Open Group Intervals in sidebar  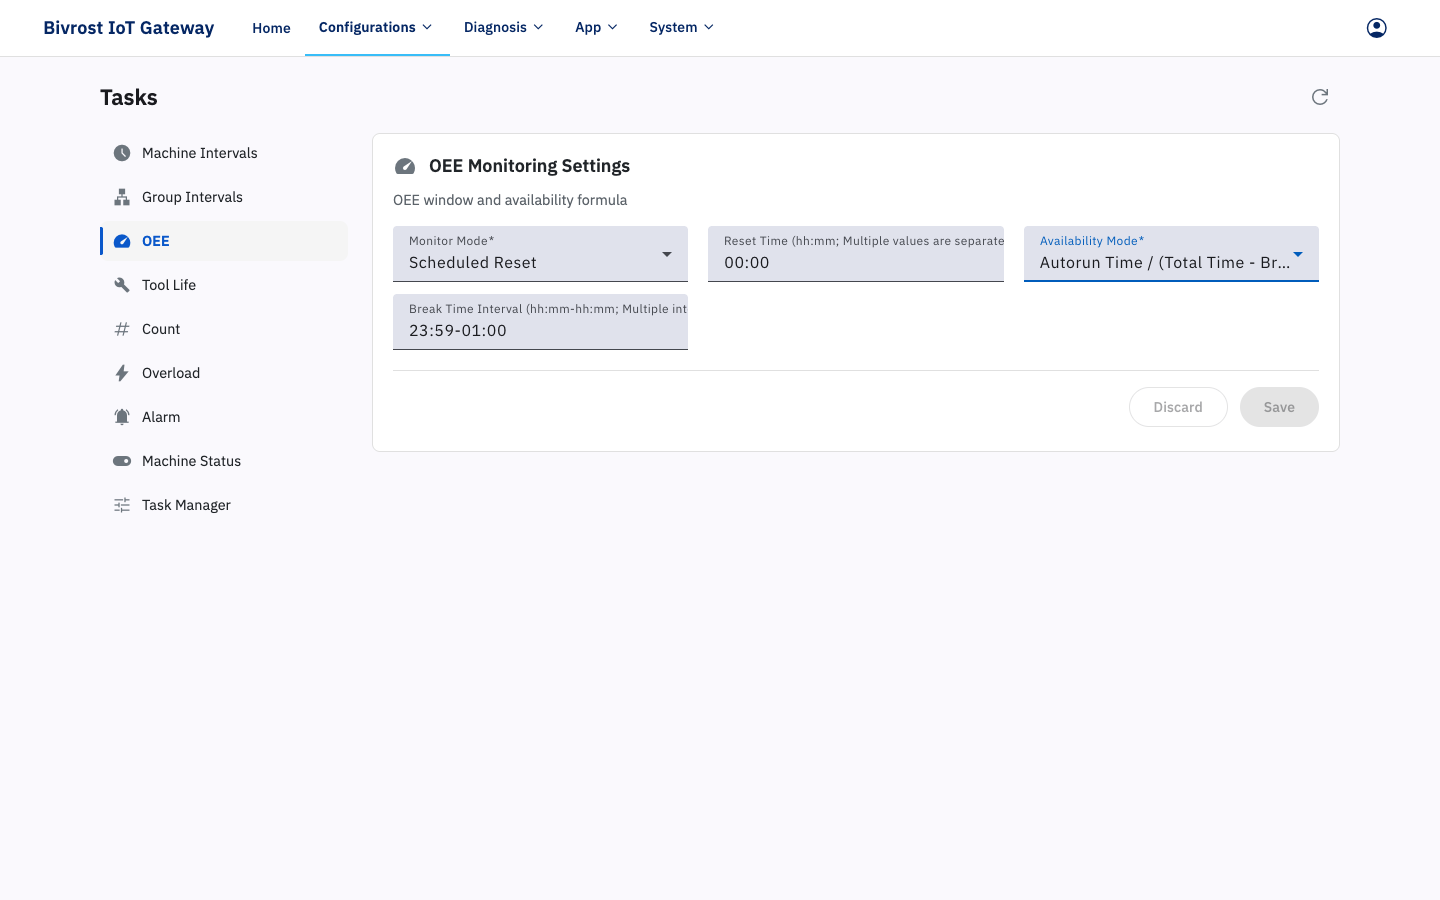(224, 197)
